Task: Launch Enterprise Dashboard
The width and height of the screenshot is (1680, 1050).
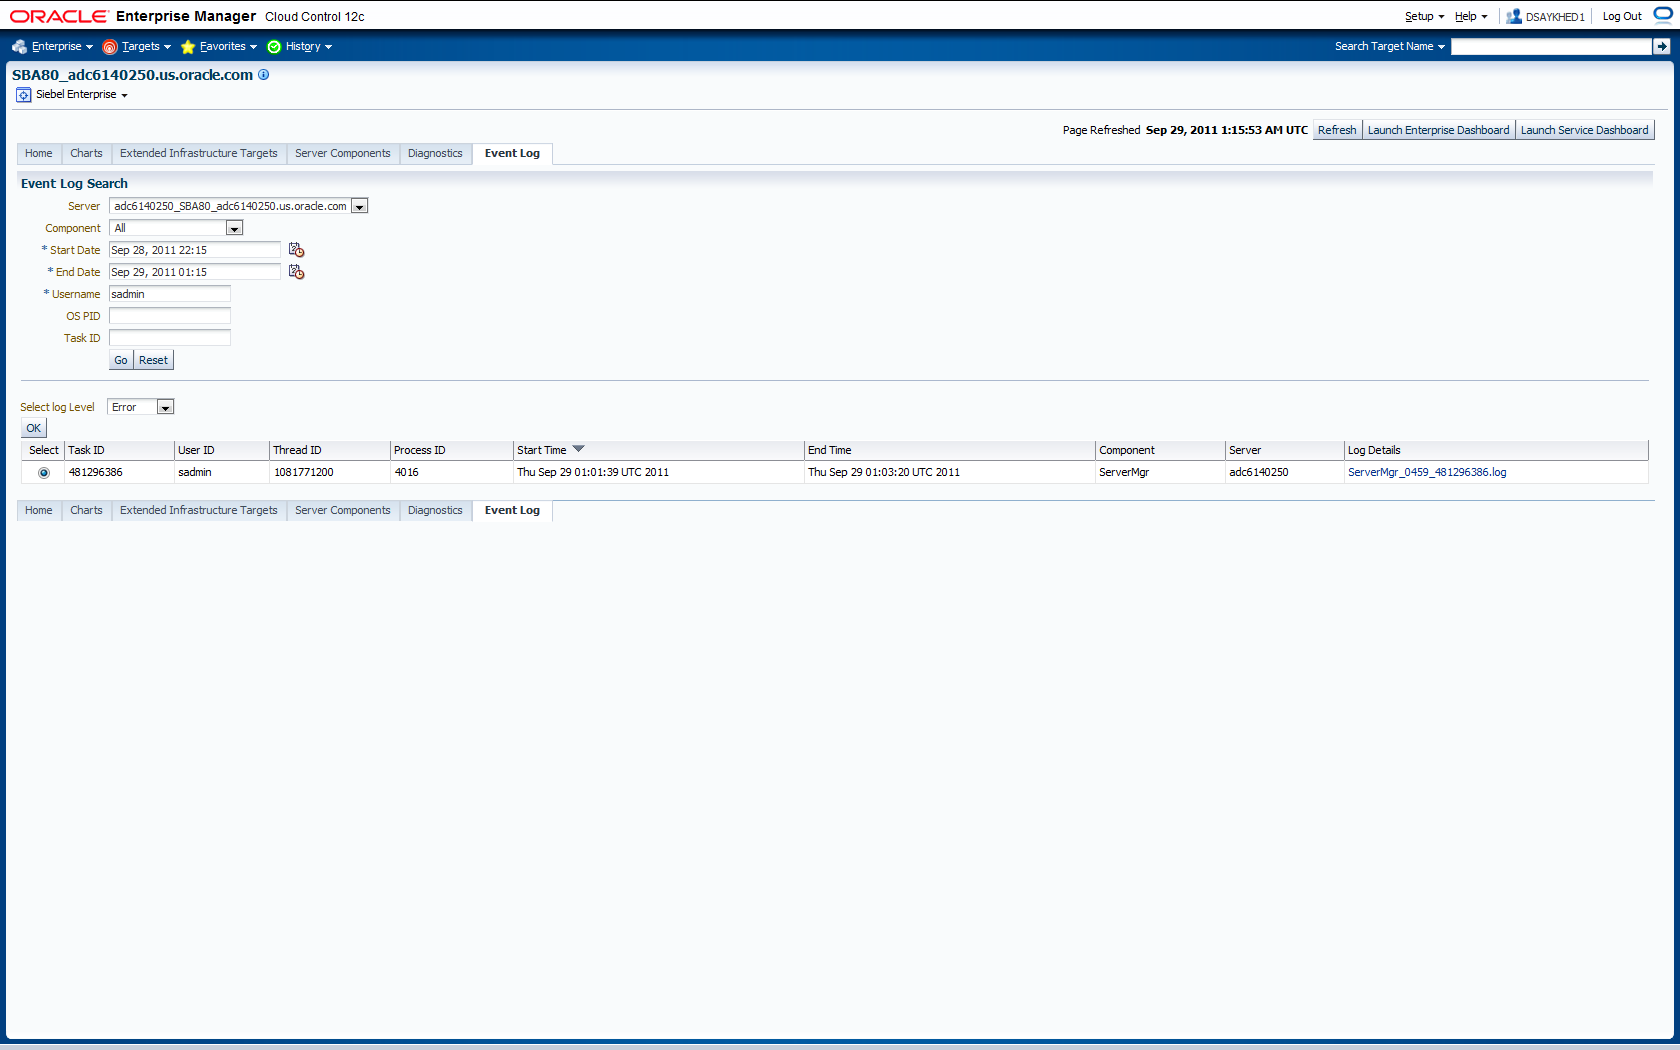Action: click(1438, 130)
